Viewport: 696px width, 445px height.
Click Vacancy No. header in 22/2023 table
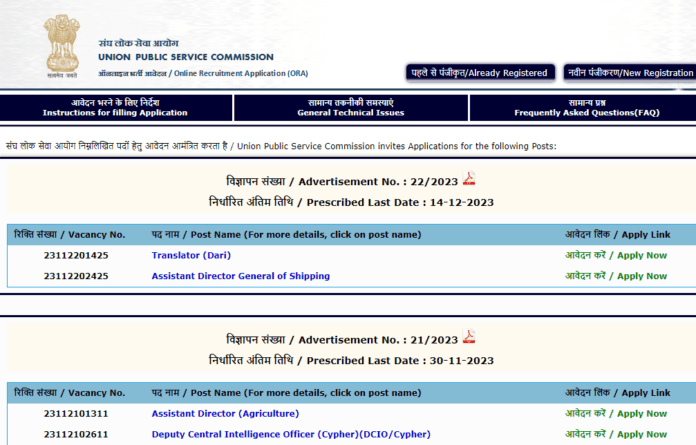click(x=70, y=235)
